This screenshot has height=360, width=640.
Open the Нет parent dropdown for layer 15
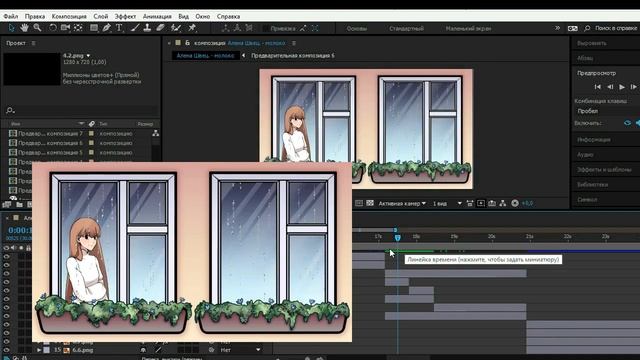[x=240, y=350]
